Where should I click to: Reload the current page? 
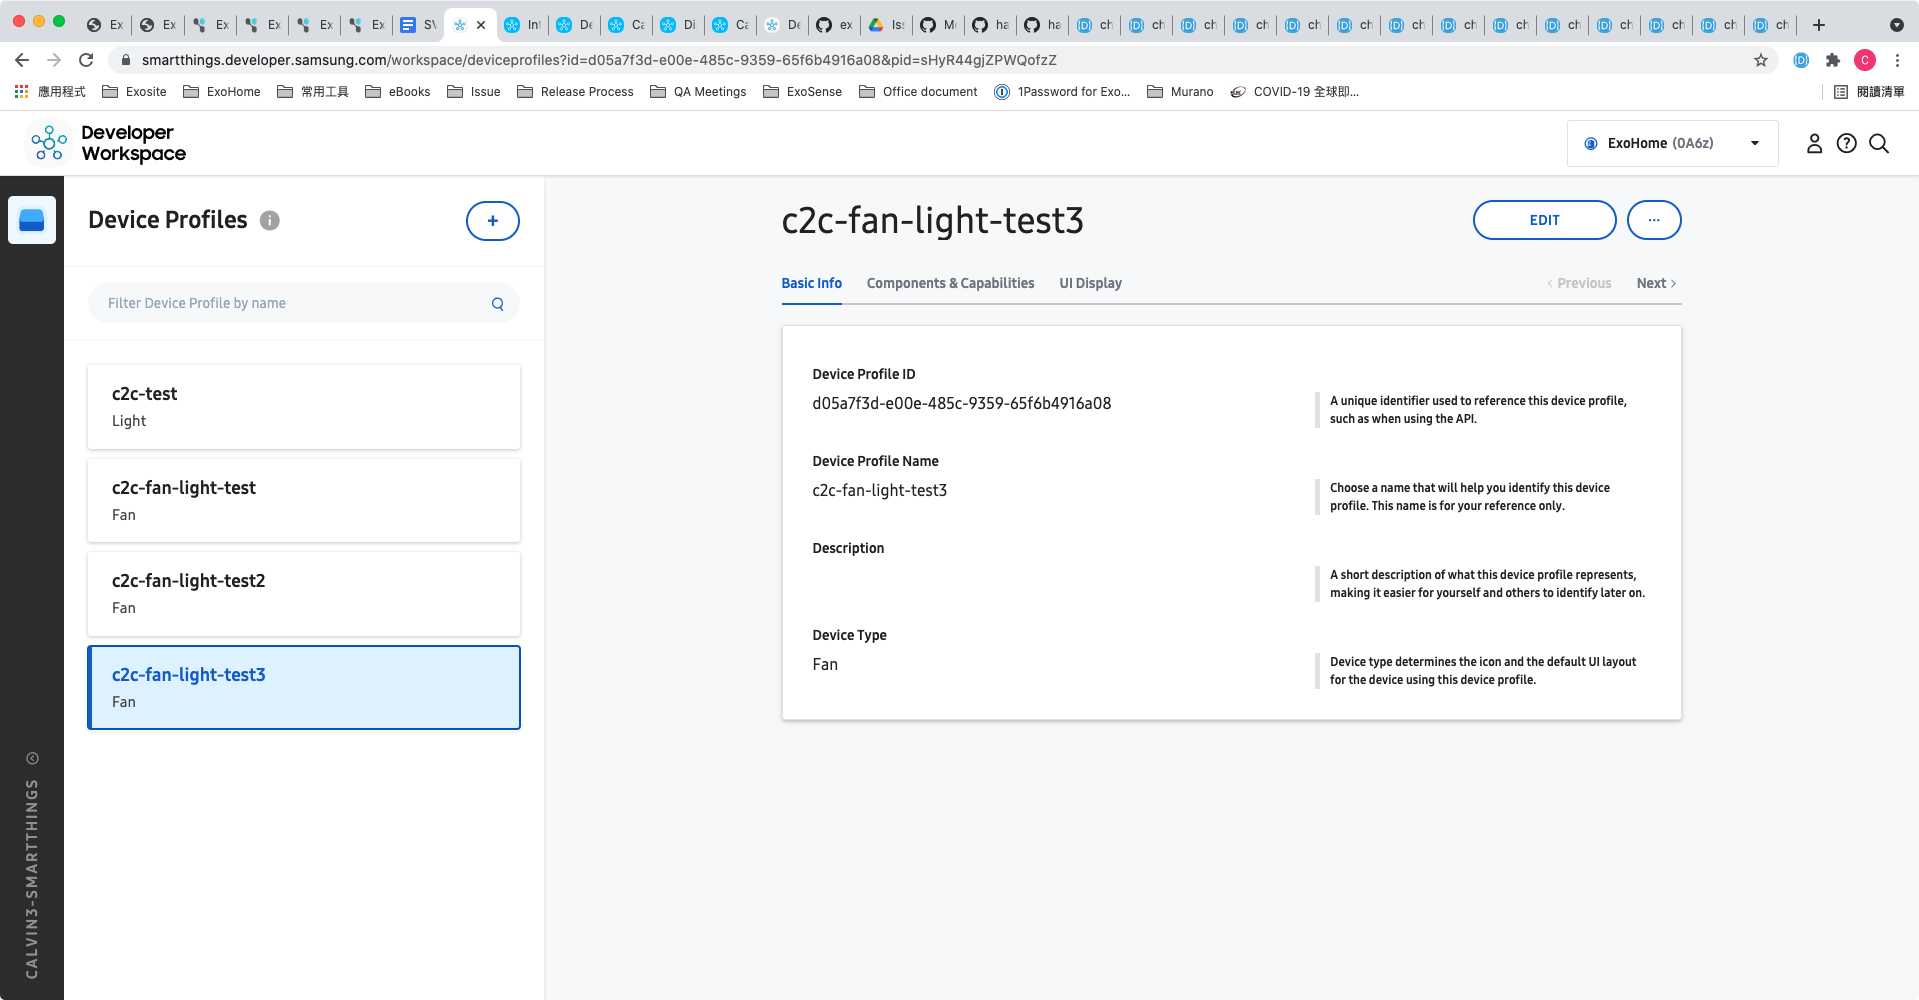(86, 60)
